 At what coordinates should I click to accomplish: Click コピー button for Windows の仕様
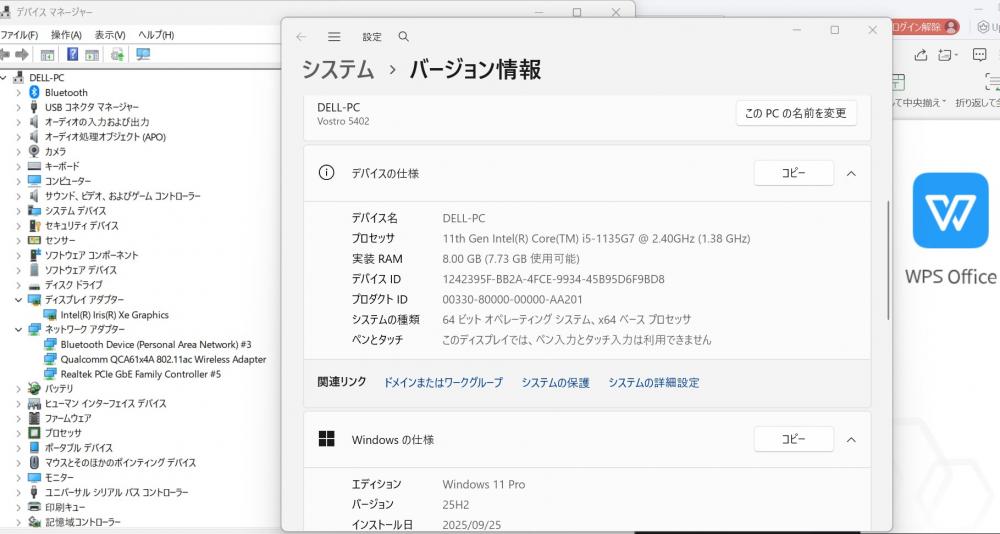coord(793,439)
